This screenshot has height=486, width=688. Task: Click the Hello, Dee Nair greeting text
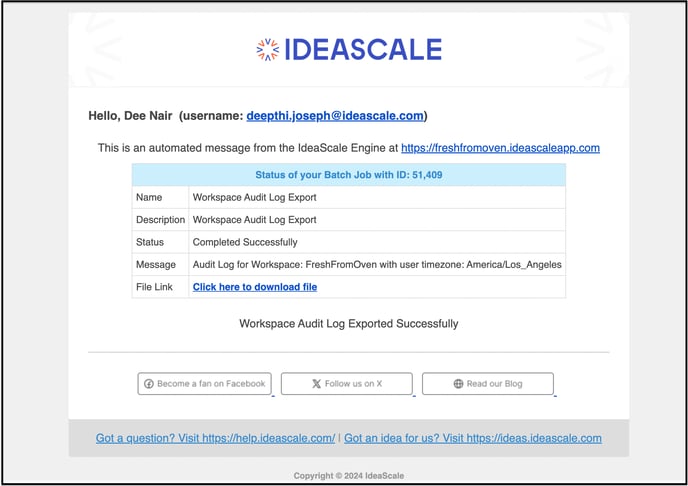click(130, 116)
